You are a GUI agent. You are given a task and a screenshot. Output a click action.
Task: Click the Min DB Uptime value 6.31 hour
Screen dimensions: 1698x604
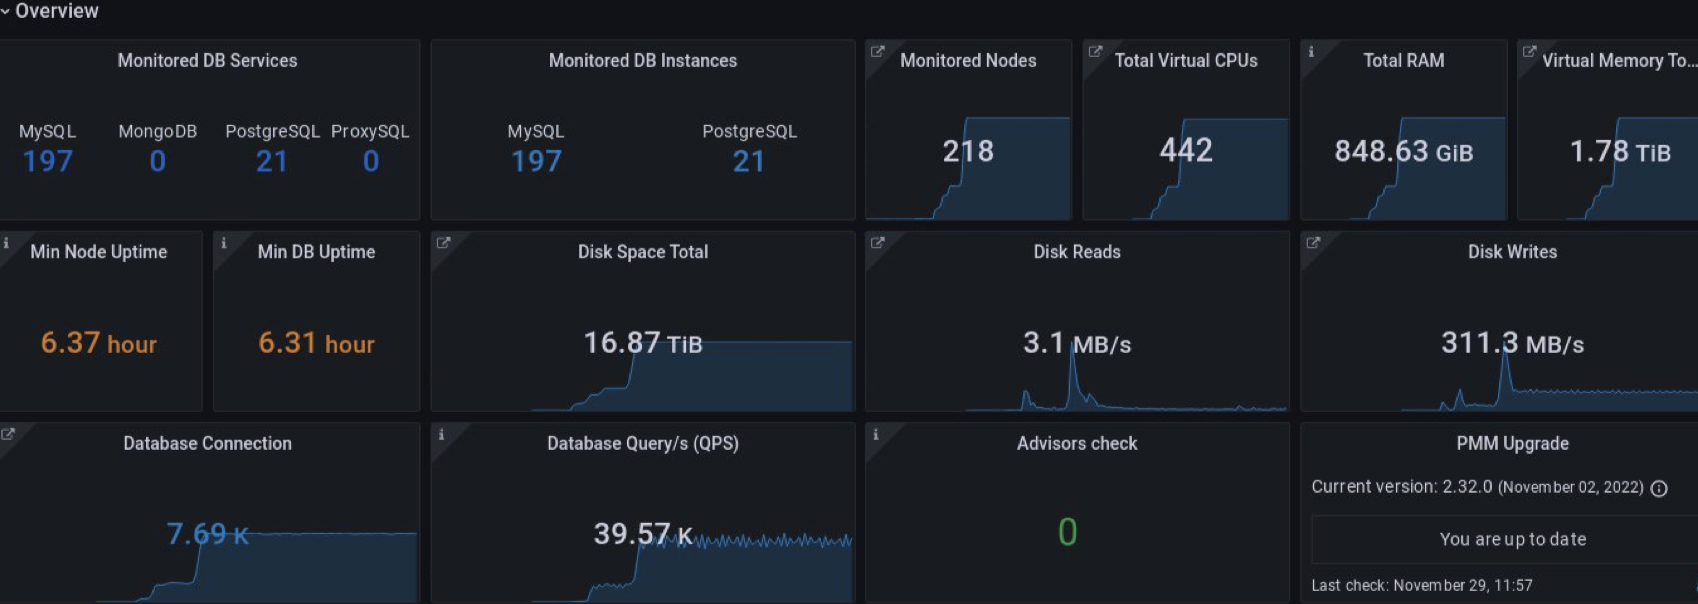pos(316,343)
